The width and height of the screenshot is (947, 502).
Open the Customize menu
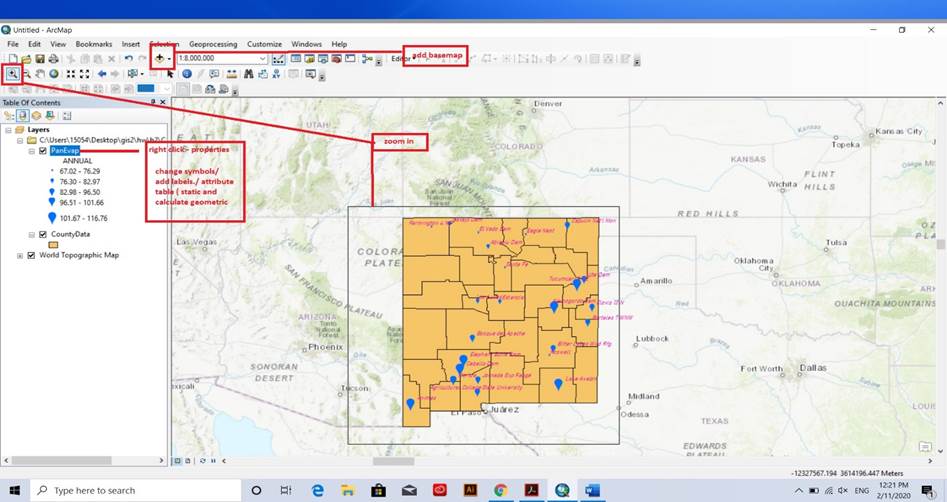coord(264,44)
